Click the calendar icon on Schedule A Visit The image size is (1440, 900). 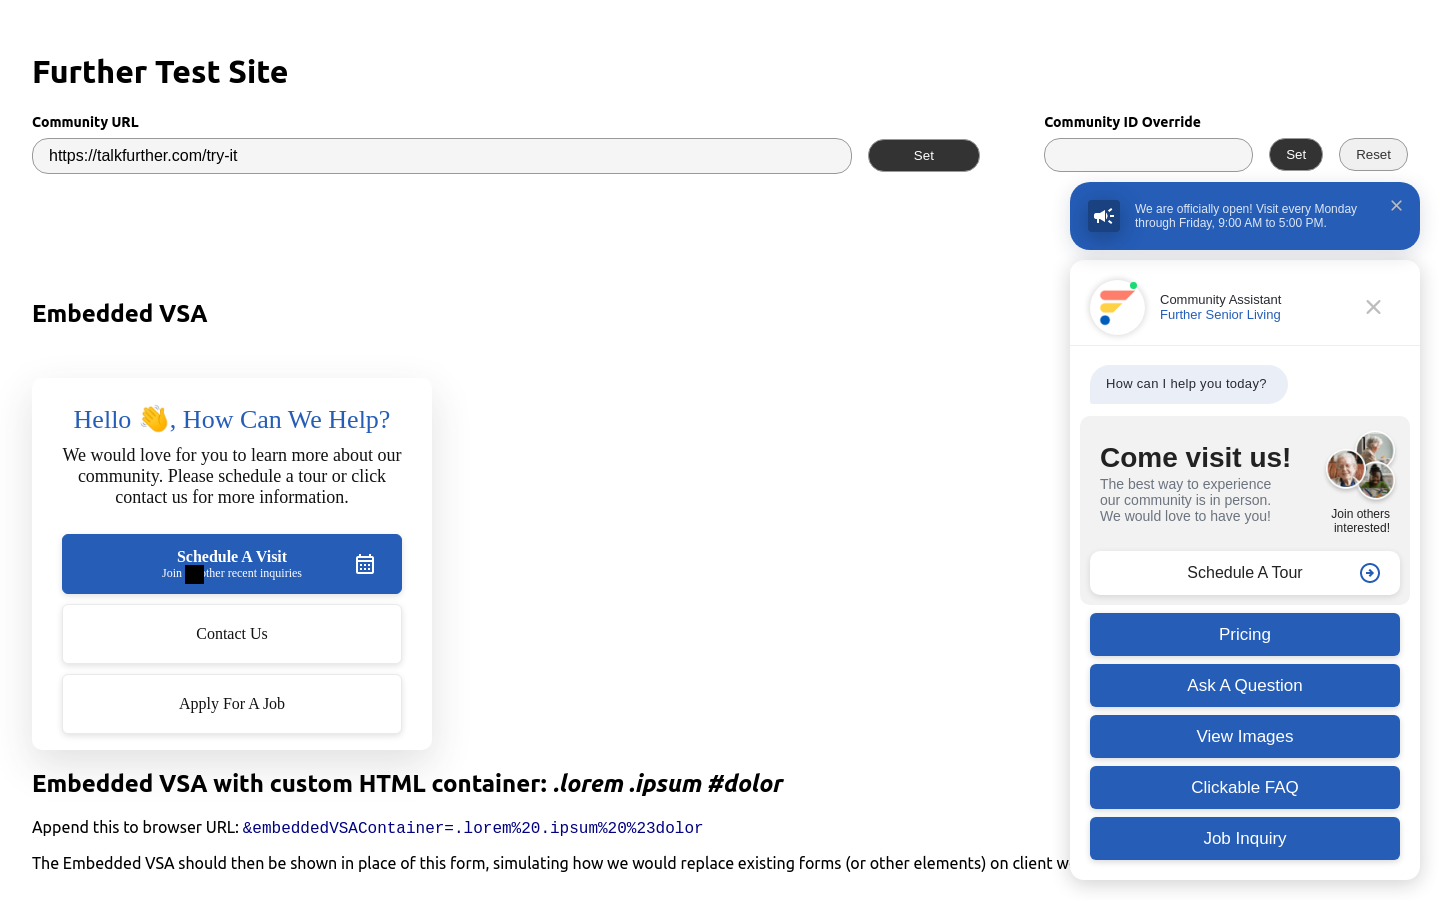pyautogui.click(x=365, y=564)
